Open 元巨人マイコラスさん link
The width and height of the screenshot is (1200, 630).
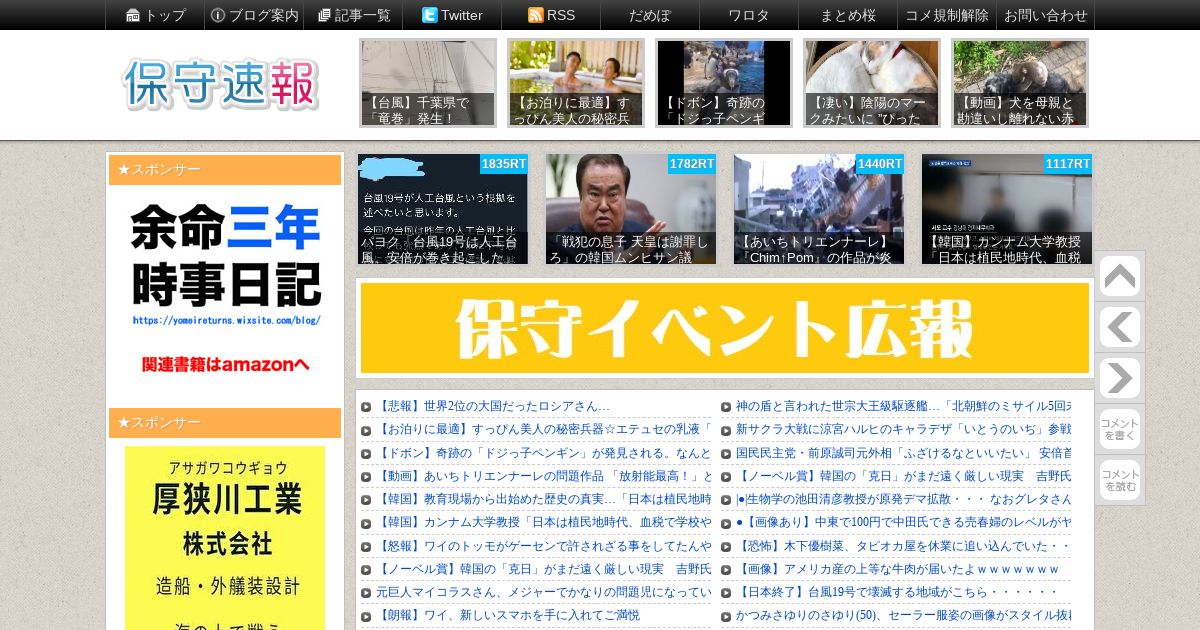(x=543, y=592)
